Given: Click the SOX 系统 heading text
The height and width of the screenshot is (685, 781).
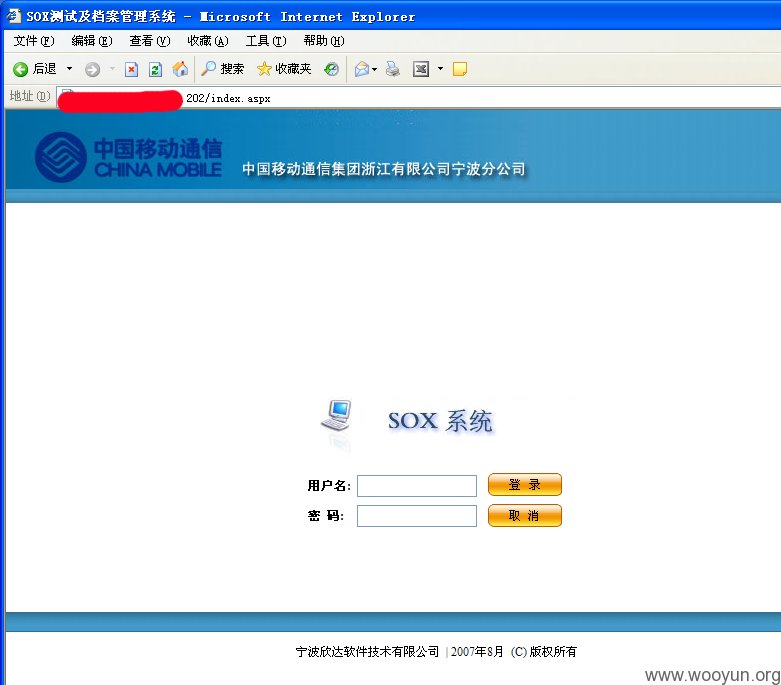Looking at the screenshot, I should 440,421.
